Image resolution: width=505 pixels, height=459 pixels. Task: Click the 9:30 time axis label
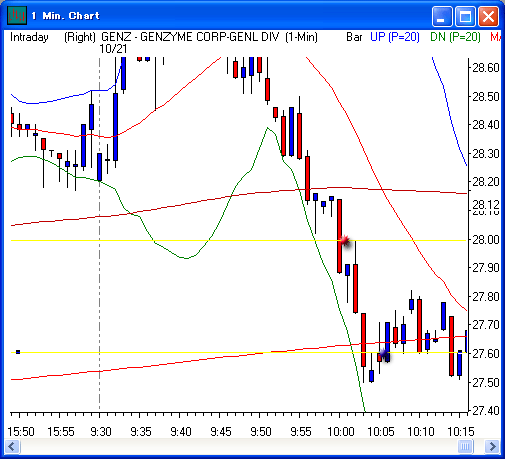click(x=101, y=432)
